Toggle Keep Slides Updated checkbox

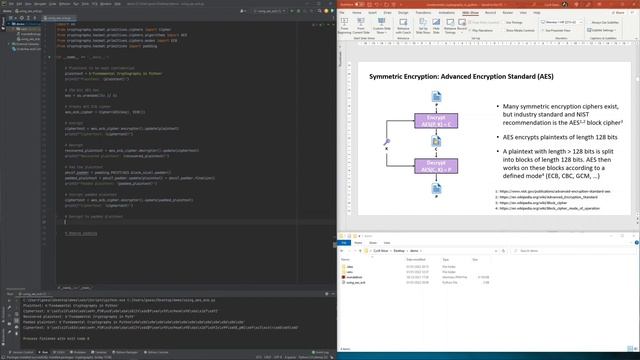point(484,22)
